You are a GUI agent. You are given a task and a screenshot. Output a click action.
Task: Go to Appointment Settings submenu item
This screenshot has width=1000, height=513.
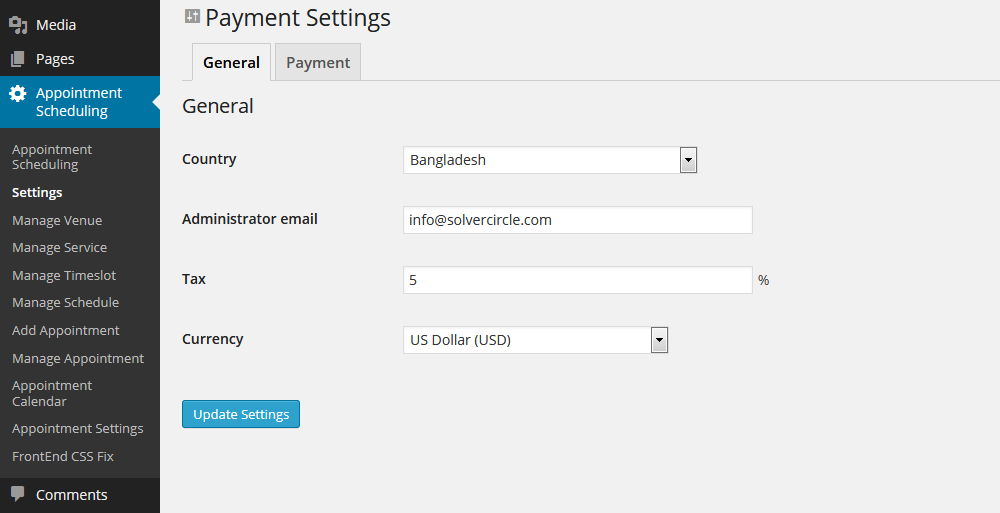pos(77,429)
